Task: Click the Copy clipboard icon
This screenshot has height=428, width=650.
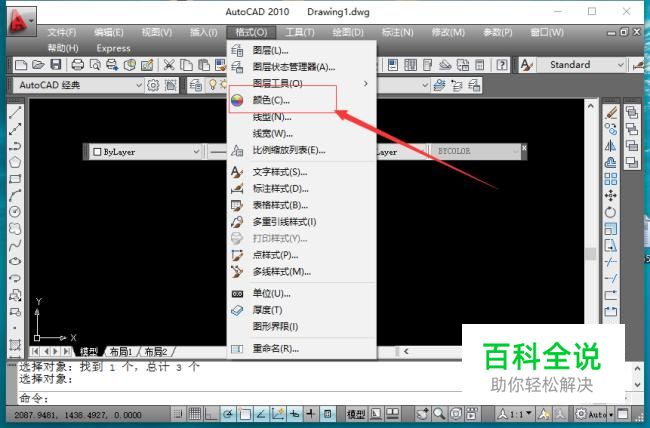Action: [186, 65]
